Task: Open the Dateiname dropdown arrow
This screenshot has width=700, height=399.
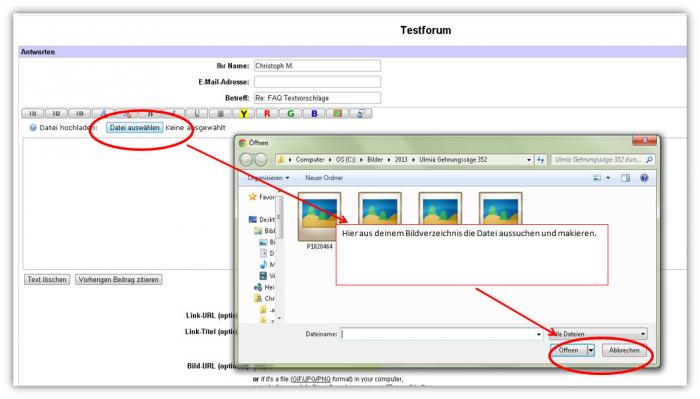Action: (x=539, y=334)
